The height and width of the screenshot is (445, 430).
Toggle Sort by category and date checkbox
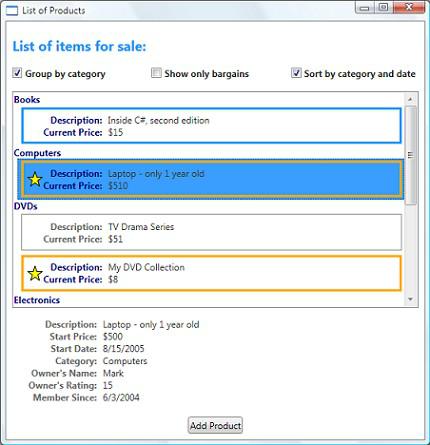coord(296,73)
